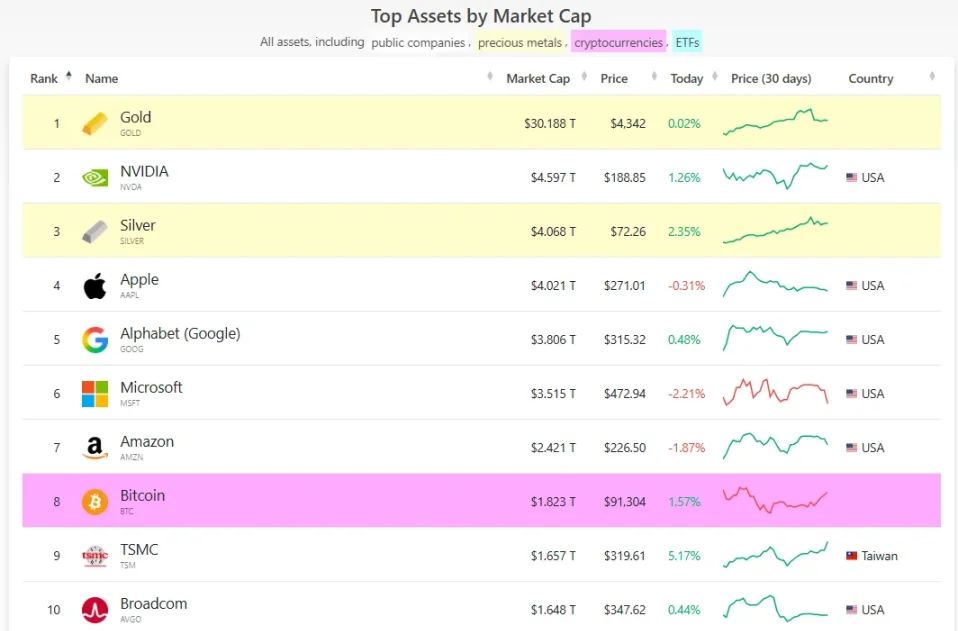Screen dimensions: 958x631
Task: Open the Gold asset page
Action: coord(136,117)
